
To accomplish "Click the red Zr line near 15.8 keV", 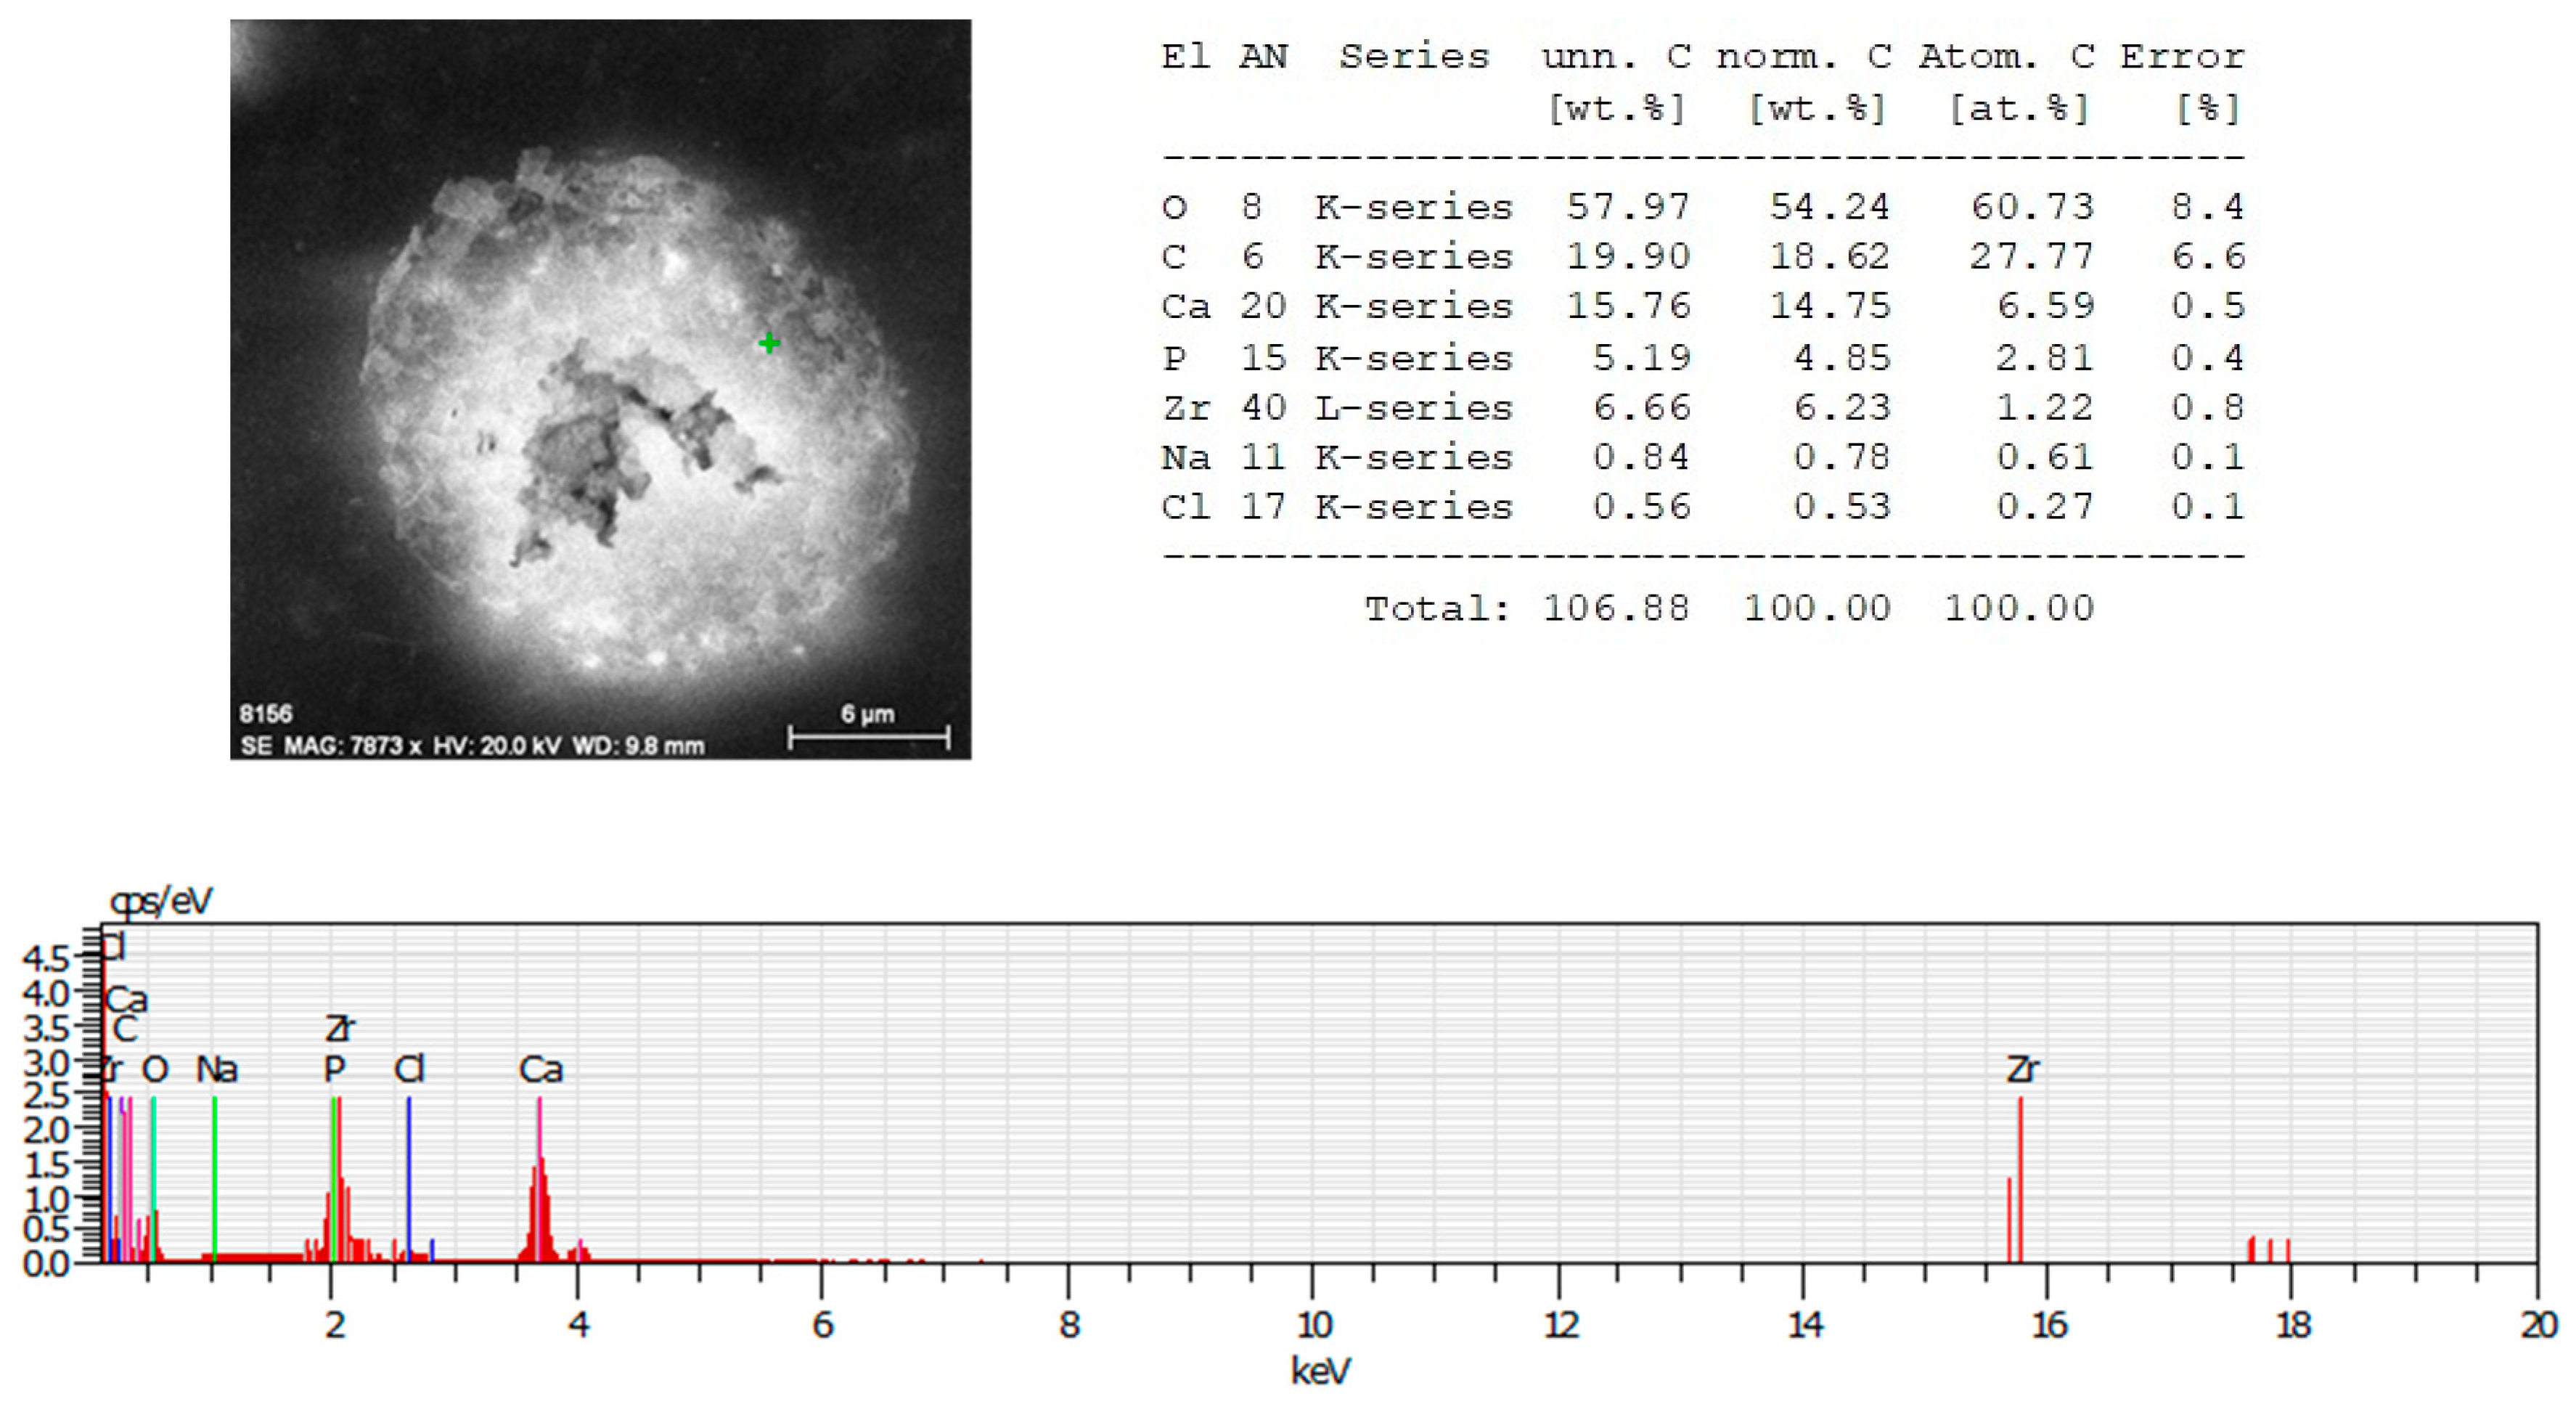I will [2020, 1180].
